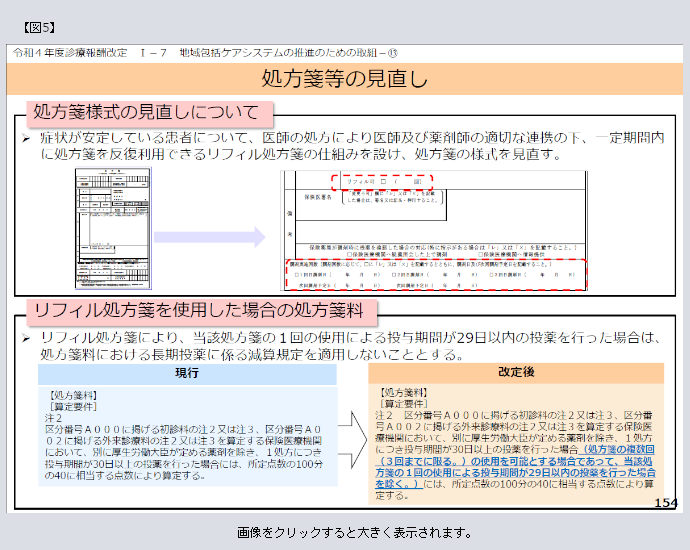Screen dimensions: 690x550
Task: Click the slide image to enlarge it
Action: pos(345,278)
